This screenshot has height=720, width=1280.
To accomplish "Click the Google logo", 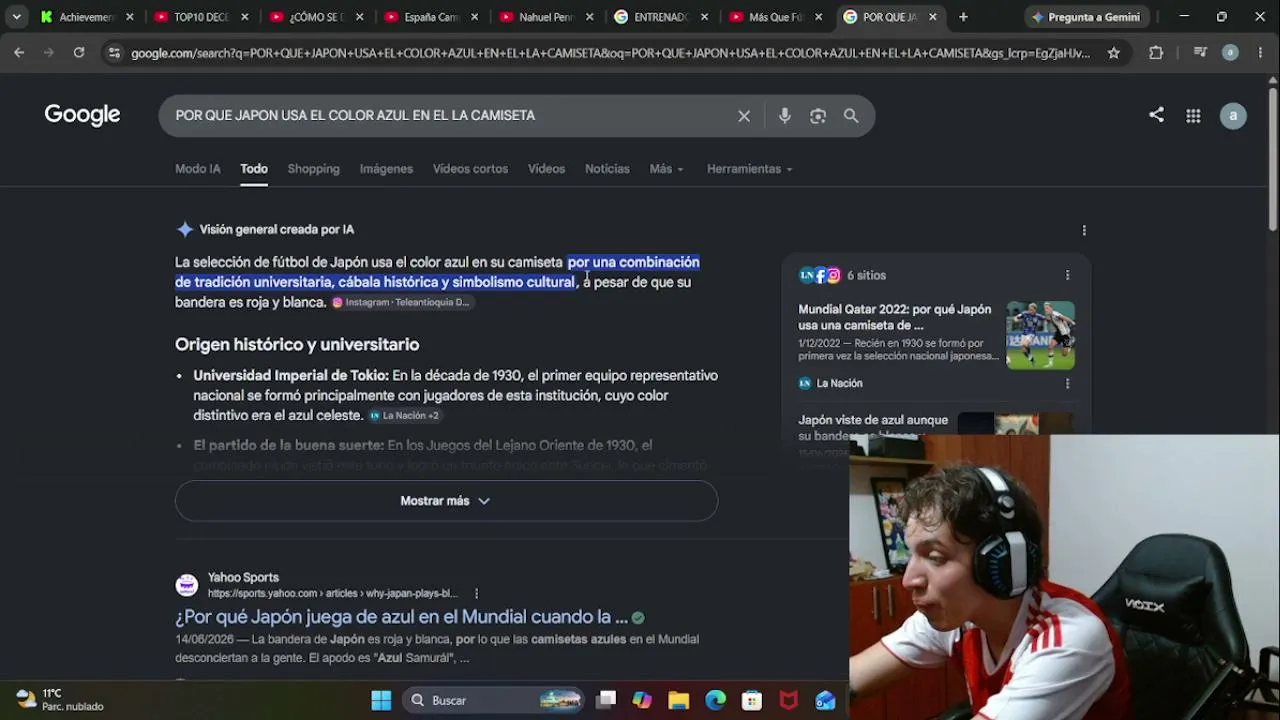I will (x=82, y=115).
